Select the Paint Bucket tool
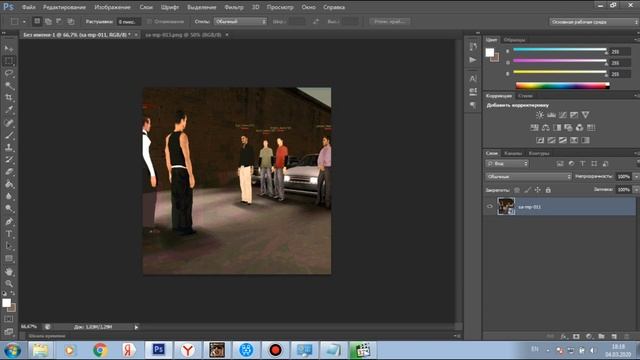Screen dimensions: 640x360 point(9,184)
